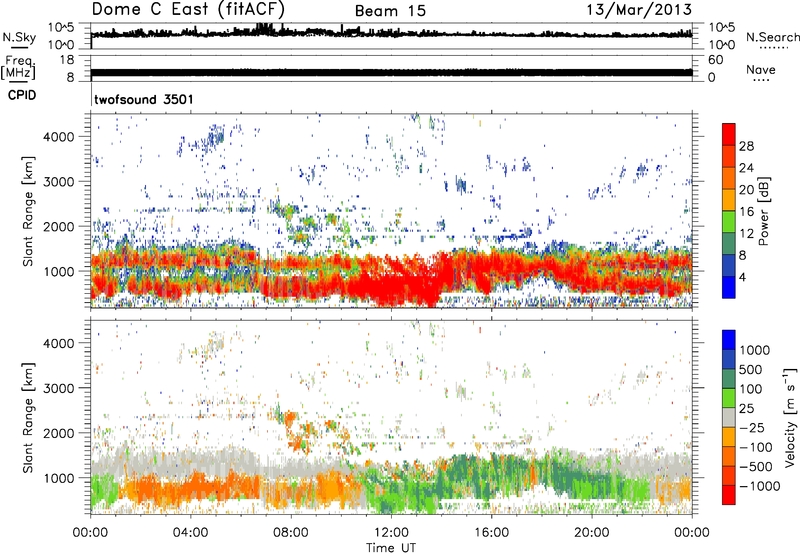
Task: Click the red top of power color bar
Action: click(729, 134)
